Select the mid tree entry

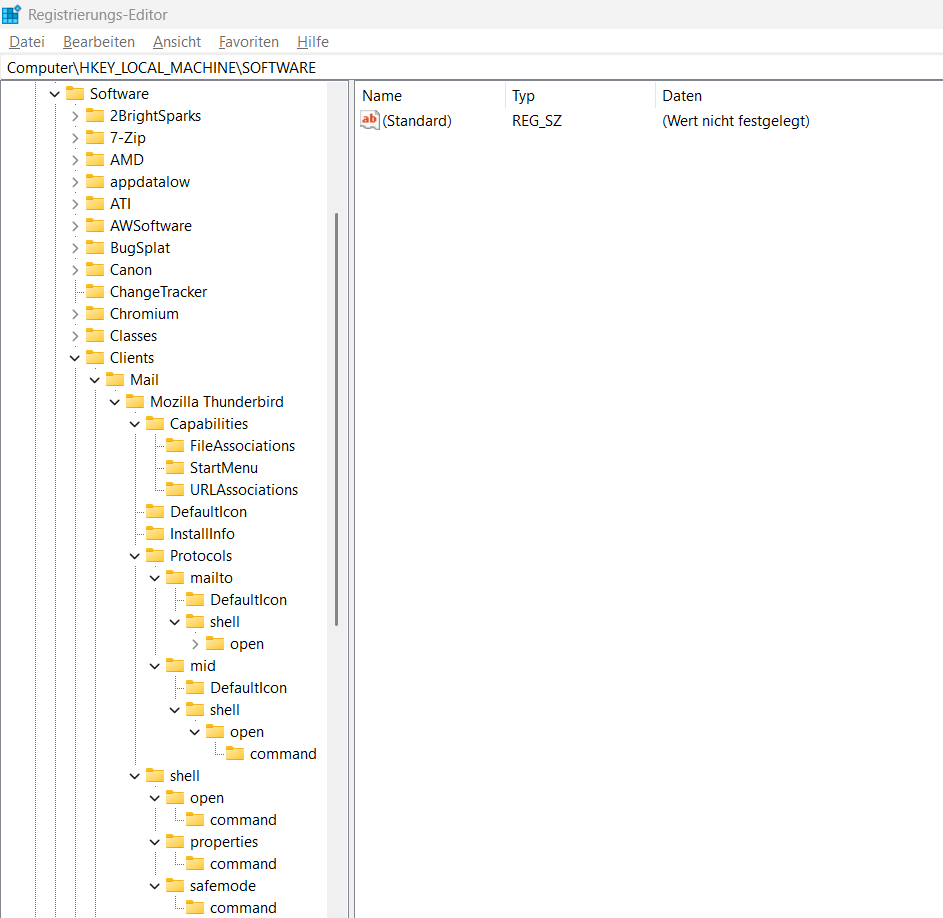coord(203,666)
